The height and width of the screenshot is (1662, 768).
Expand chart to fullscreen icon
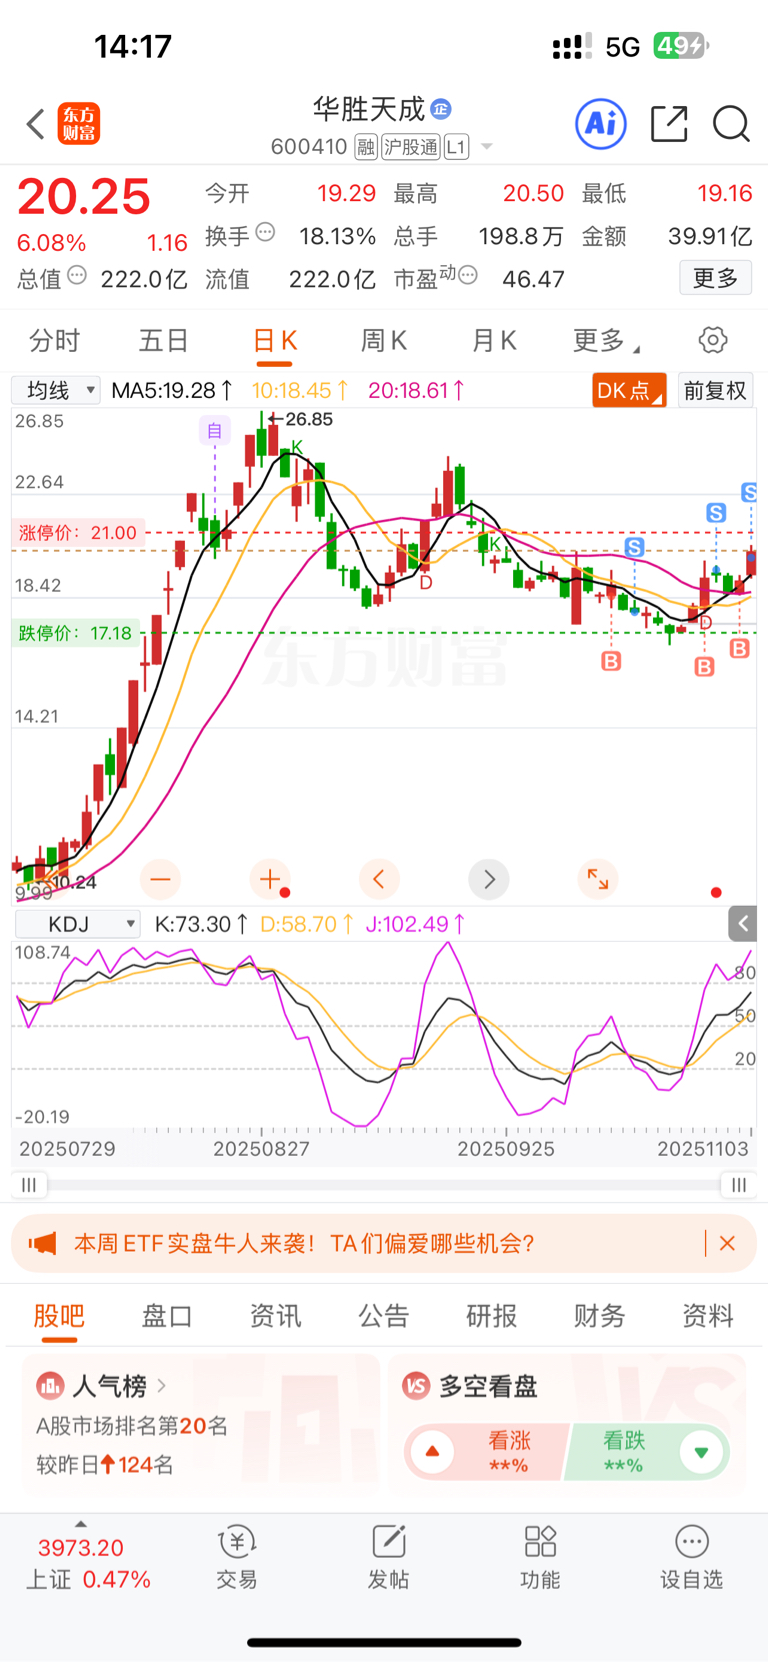[x=598, y=879]
